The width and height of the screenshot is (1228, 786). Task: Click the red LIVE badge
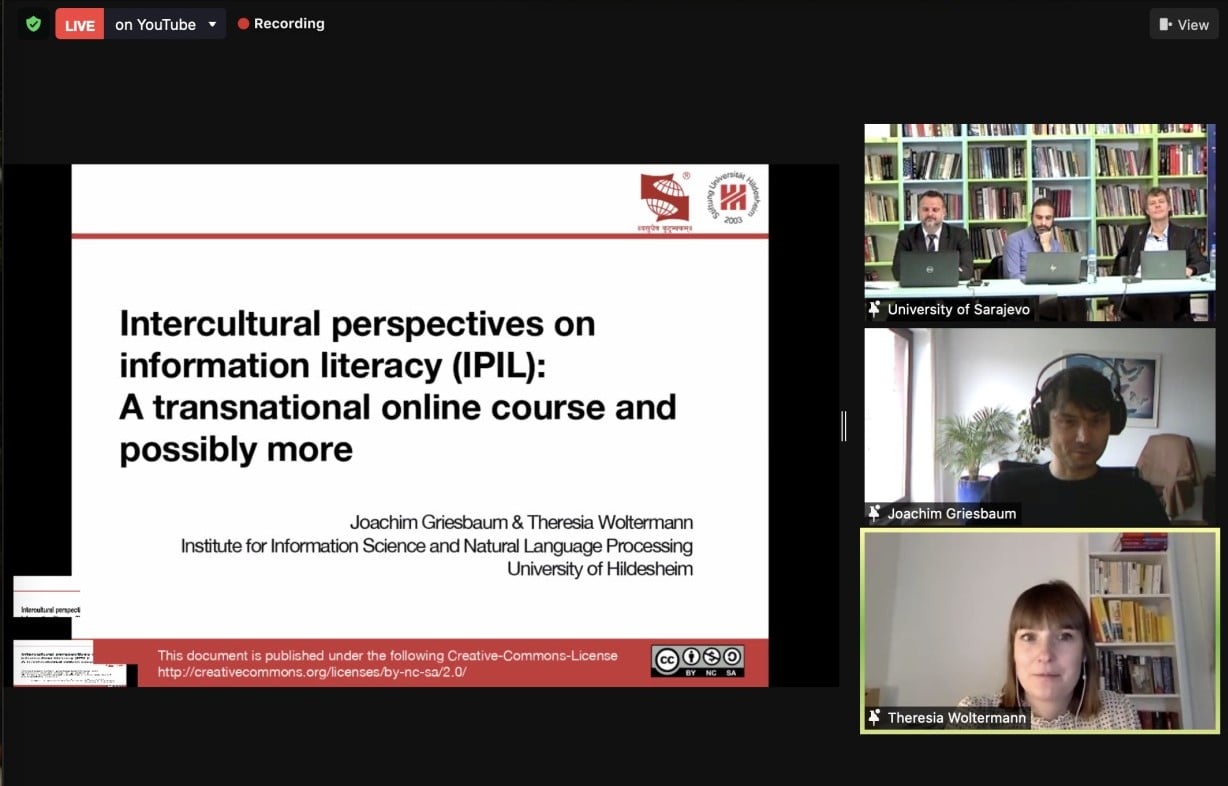pos(80,25)
